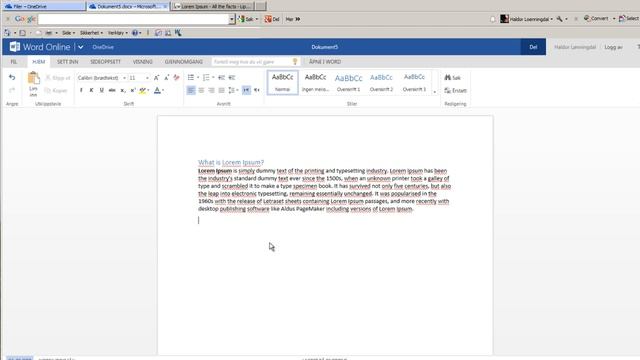The image size is (640, 360).
Task: Open the numbering style dropdown arrow
Action: click(x=213, y=78)
